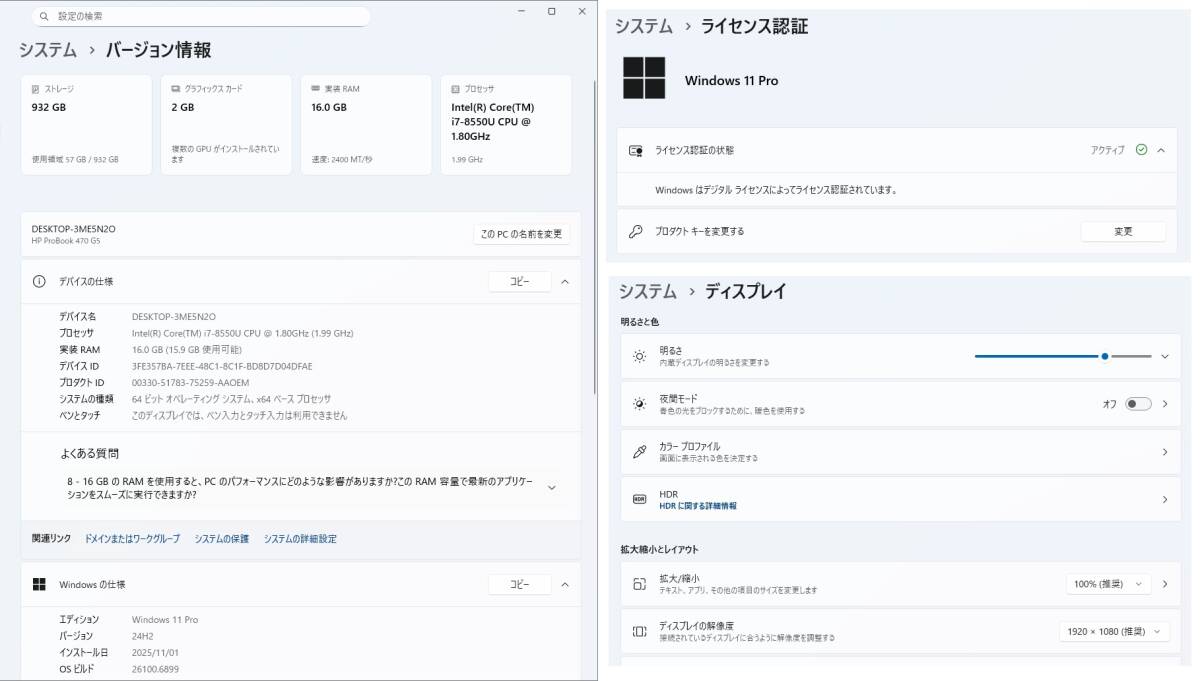Go to システム breadcrumb in バージョン情報 window
1200x681 pixels.
tap(48, 50)
